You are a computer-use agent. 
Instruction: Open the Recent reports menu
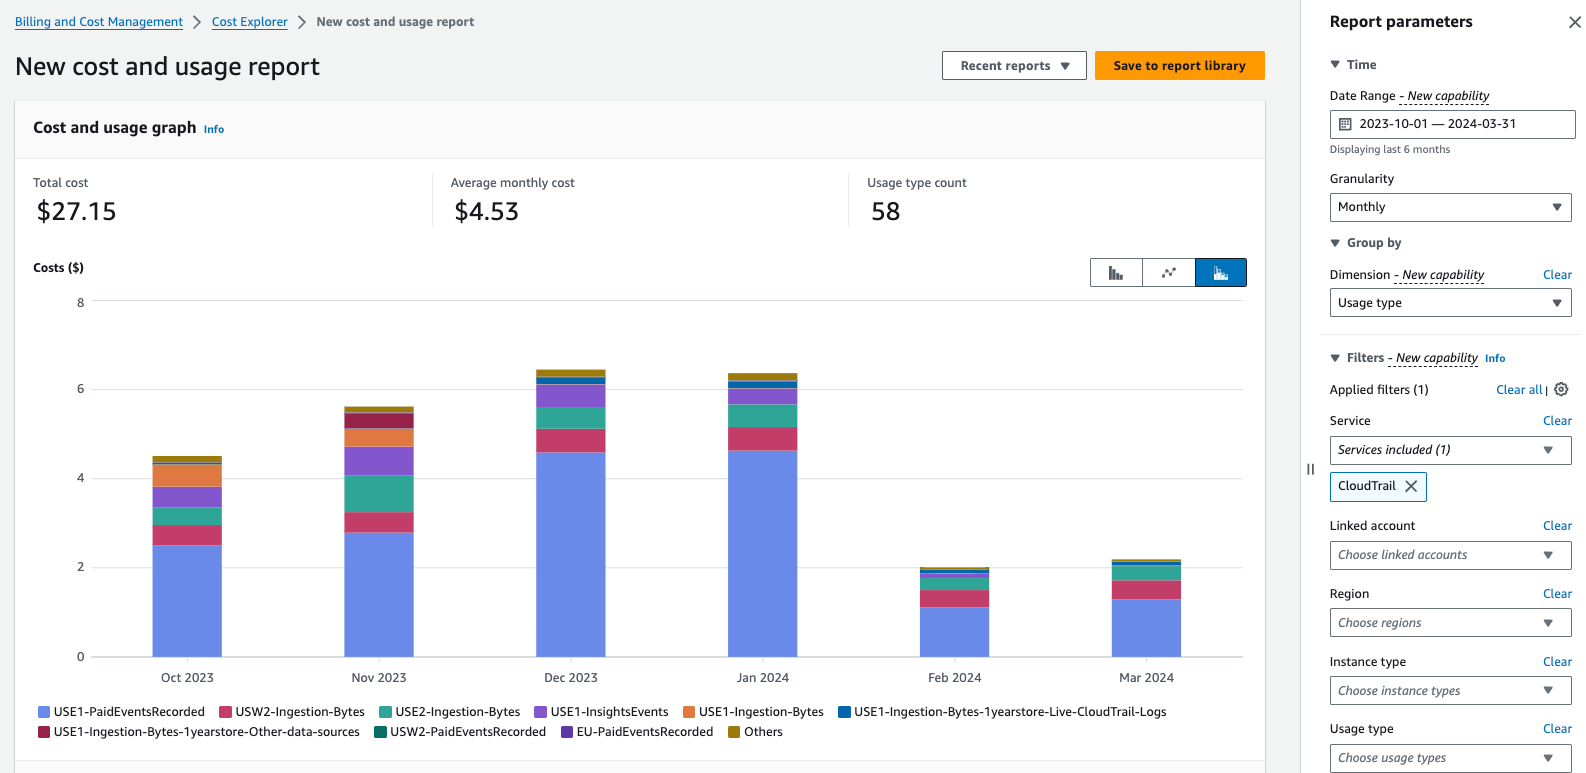tap(1014, 66)
